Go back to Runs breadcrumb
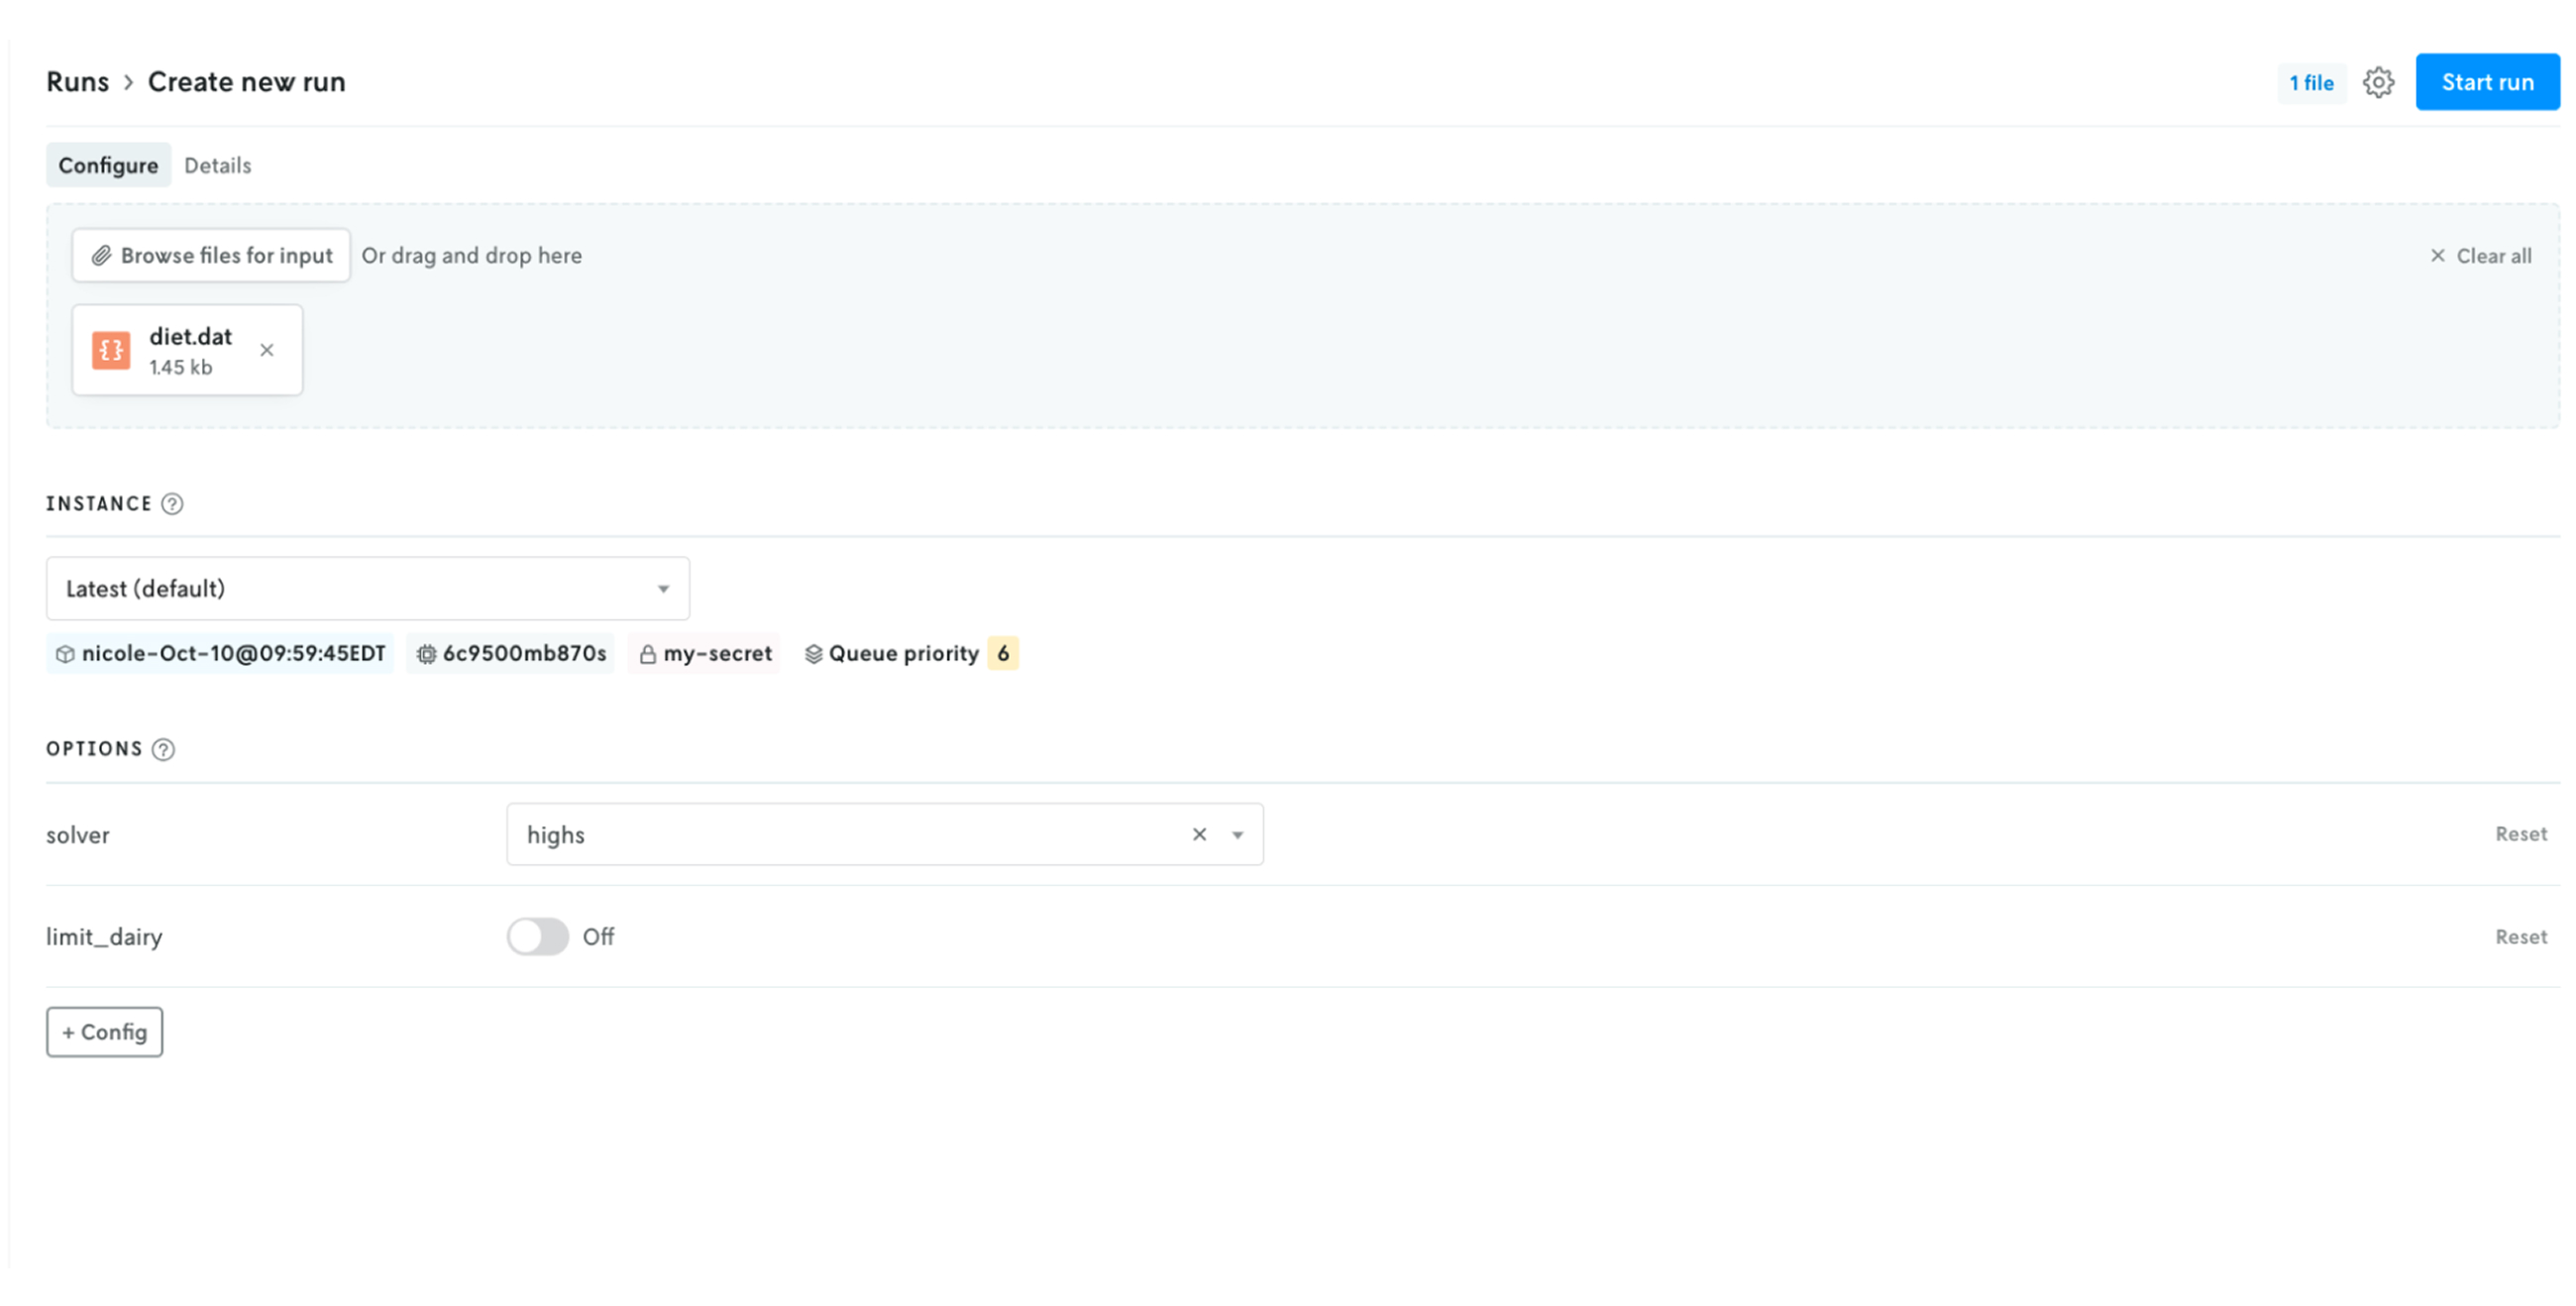Image resolution: width=2576 pixels, height=1306 pixels. click(77, 82)
